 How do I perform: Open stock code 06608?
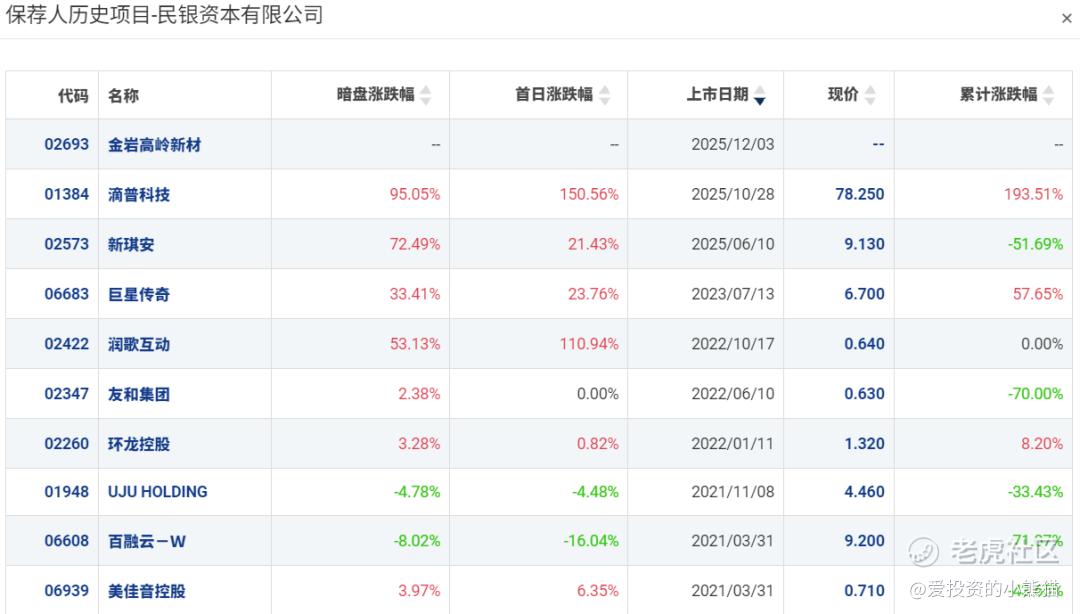coord(67,541)
